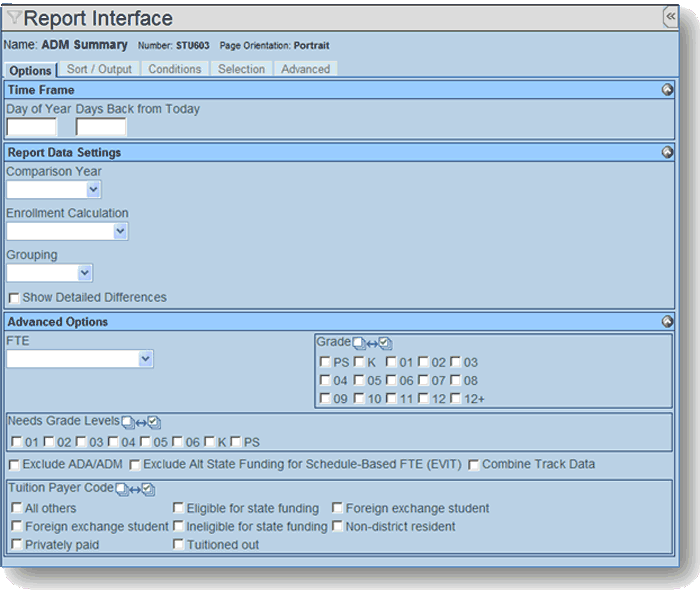Screen dimensions: 700x590
Task: Click uncheck-all icon for Tuition Payer Code
Action: pyautogui.click(x=122, y=489)
